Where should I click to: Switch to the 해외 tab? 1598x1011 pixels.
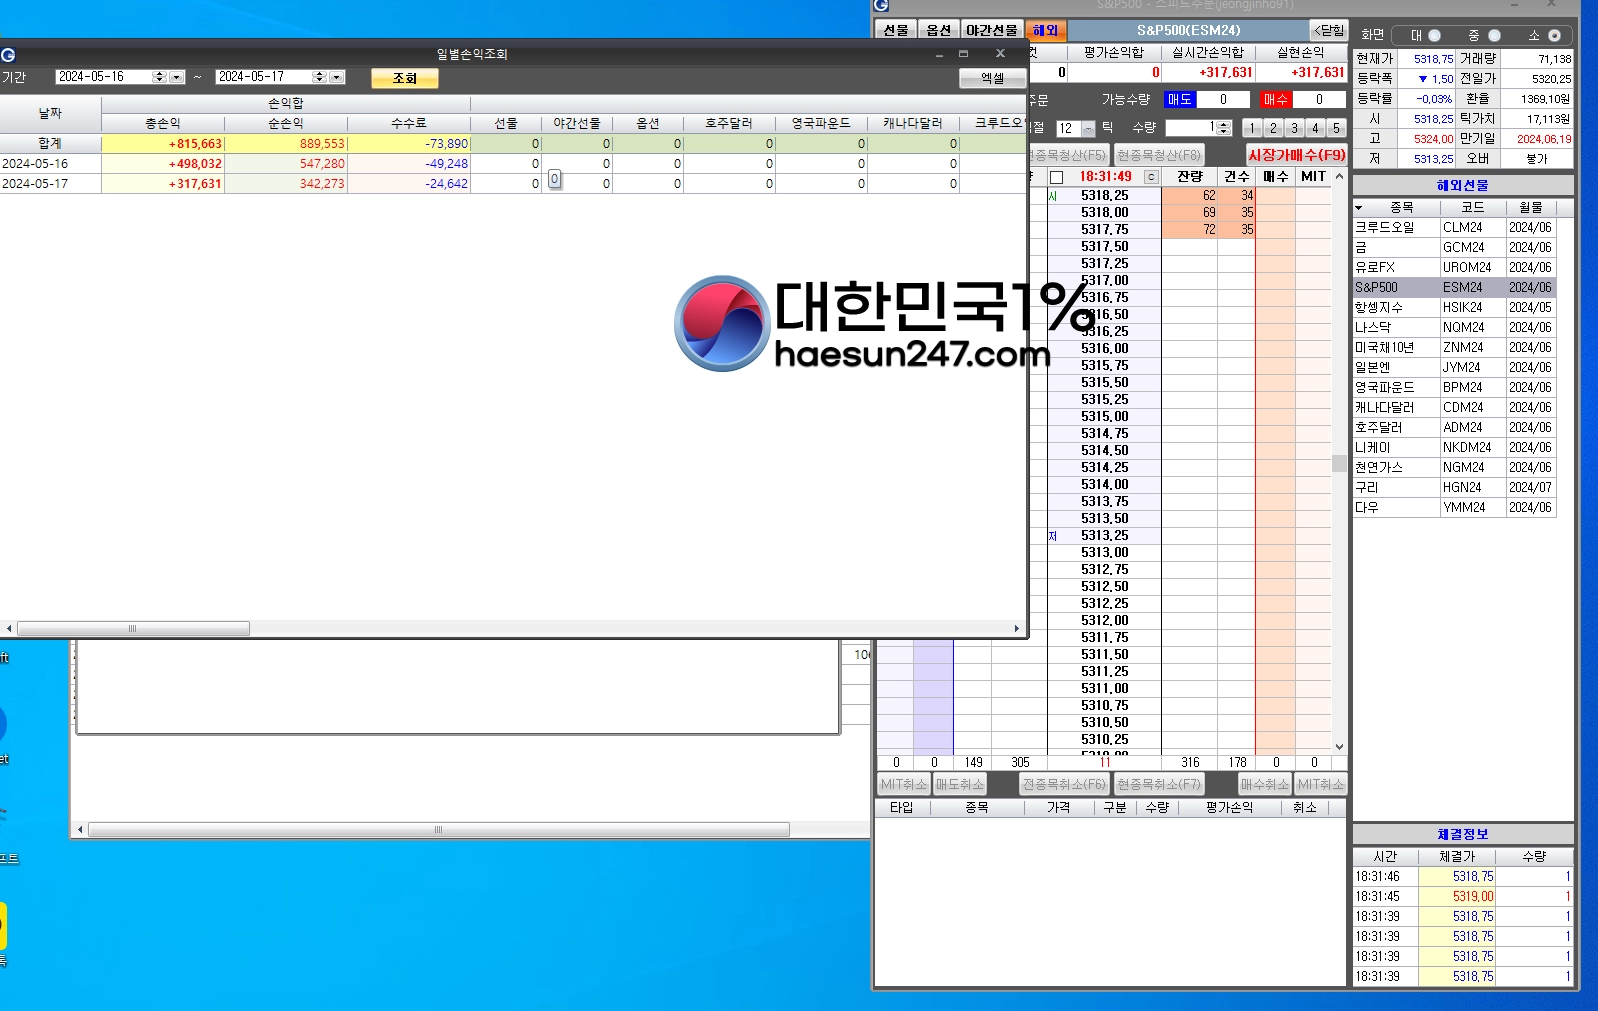click(1046, 30)
